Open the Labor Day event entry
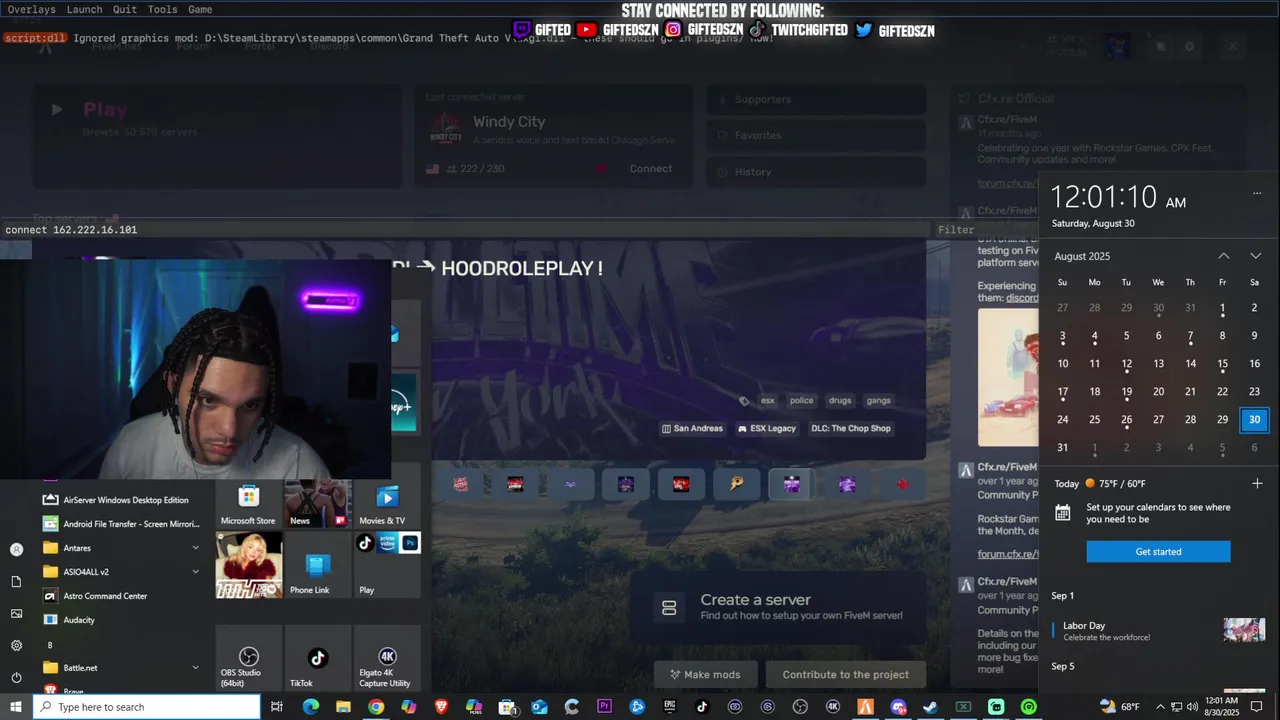The height and width of the screenshot is (720, 1280). click(x=1158, y=631)
